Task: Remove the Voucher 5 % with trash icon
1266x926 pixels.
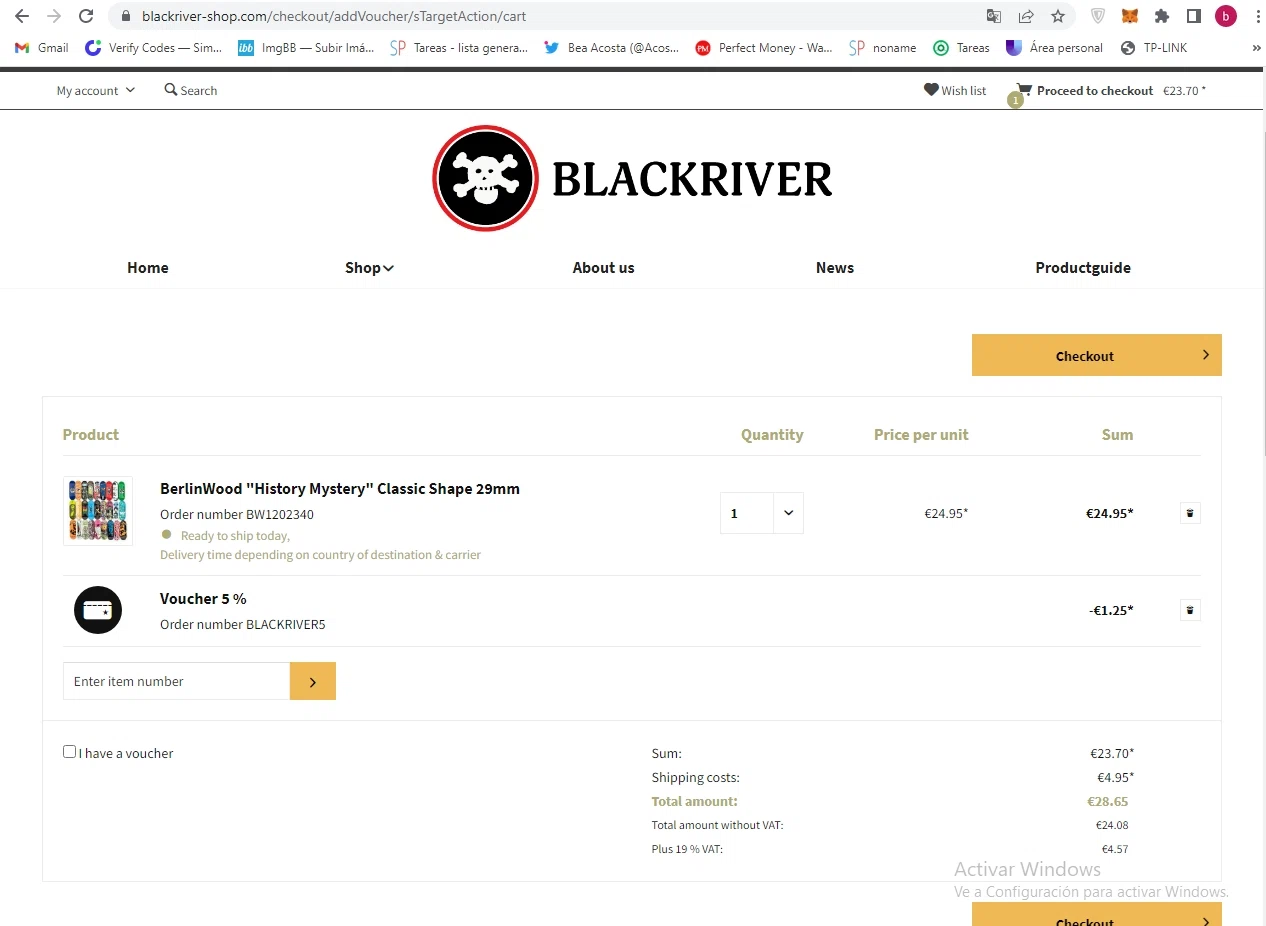Action: pos(1190,610)
